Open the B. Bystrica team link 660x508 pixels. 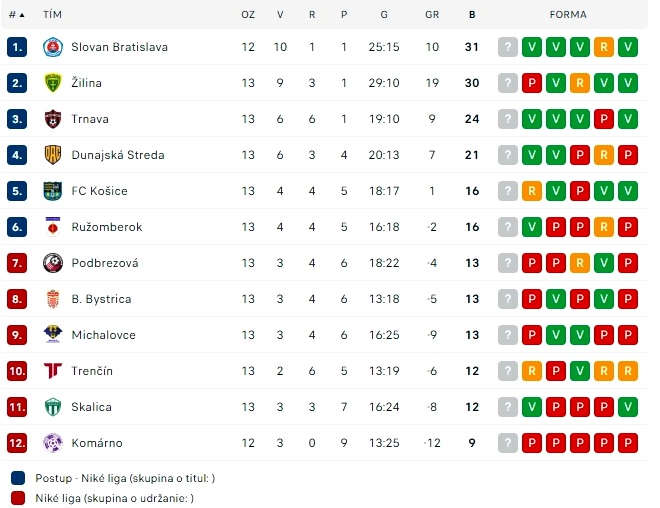[x=101, y=299]
